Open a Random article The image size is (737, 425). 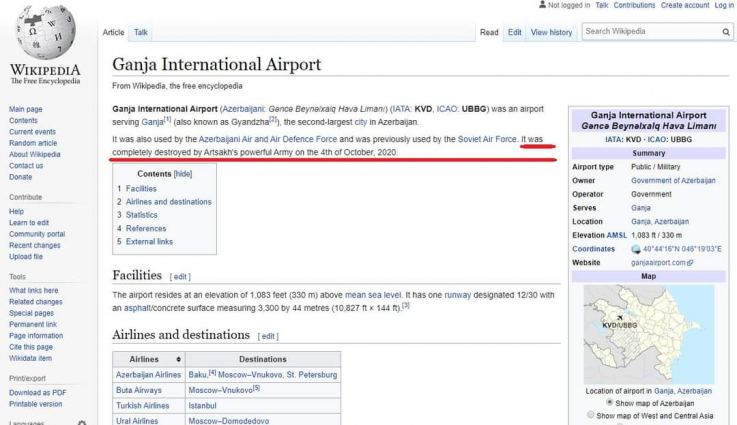tap(33, 143)
